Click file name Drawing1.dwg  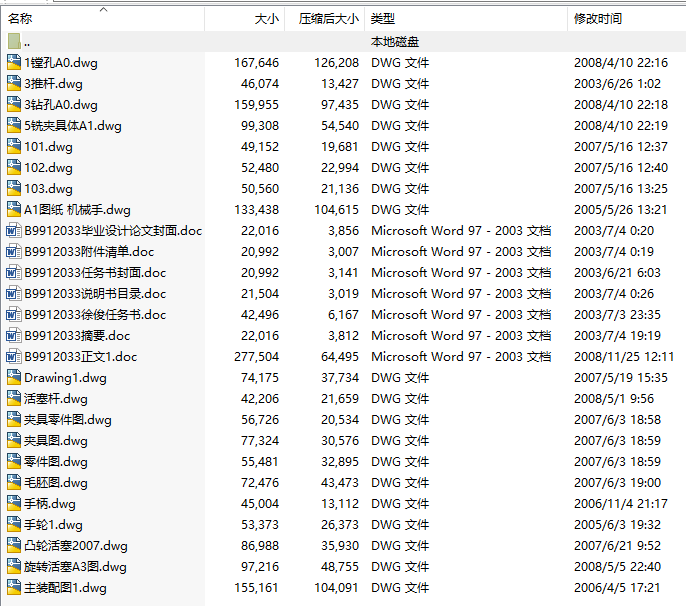[x=65, y=378]
